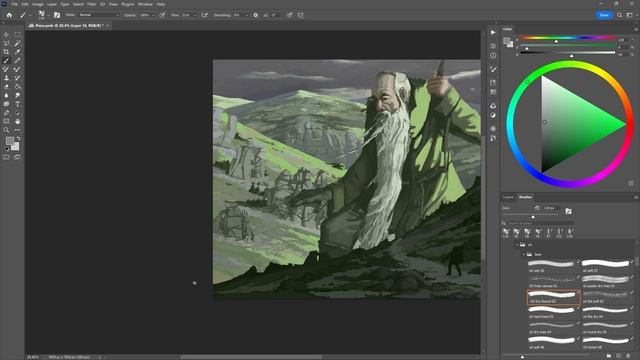This screenshot has height=360, width=640.
Task: Open the Smoothing value dropdown arrow
Action: (247, 15)
